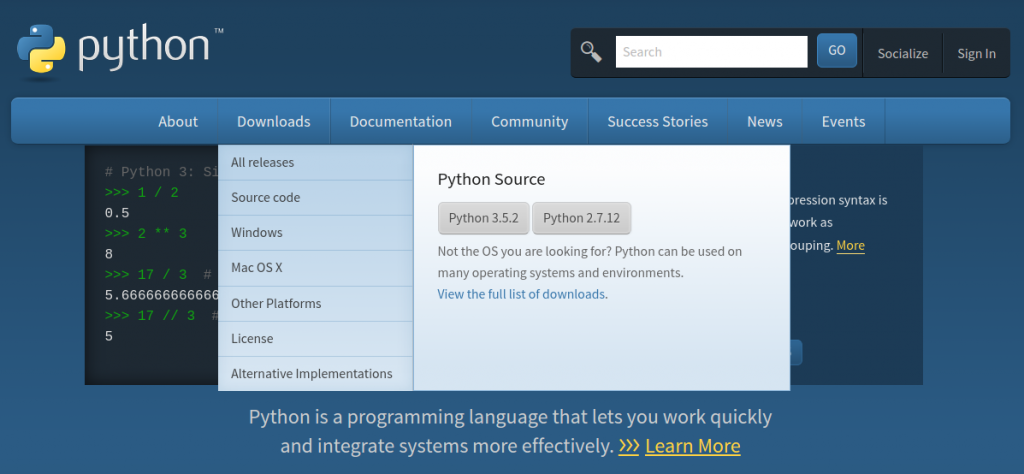Select All releases in Downloads submenu
This screenshot has height=474, width=1024.
coord(315,163)
